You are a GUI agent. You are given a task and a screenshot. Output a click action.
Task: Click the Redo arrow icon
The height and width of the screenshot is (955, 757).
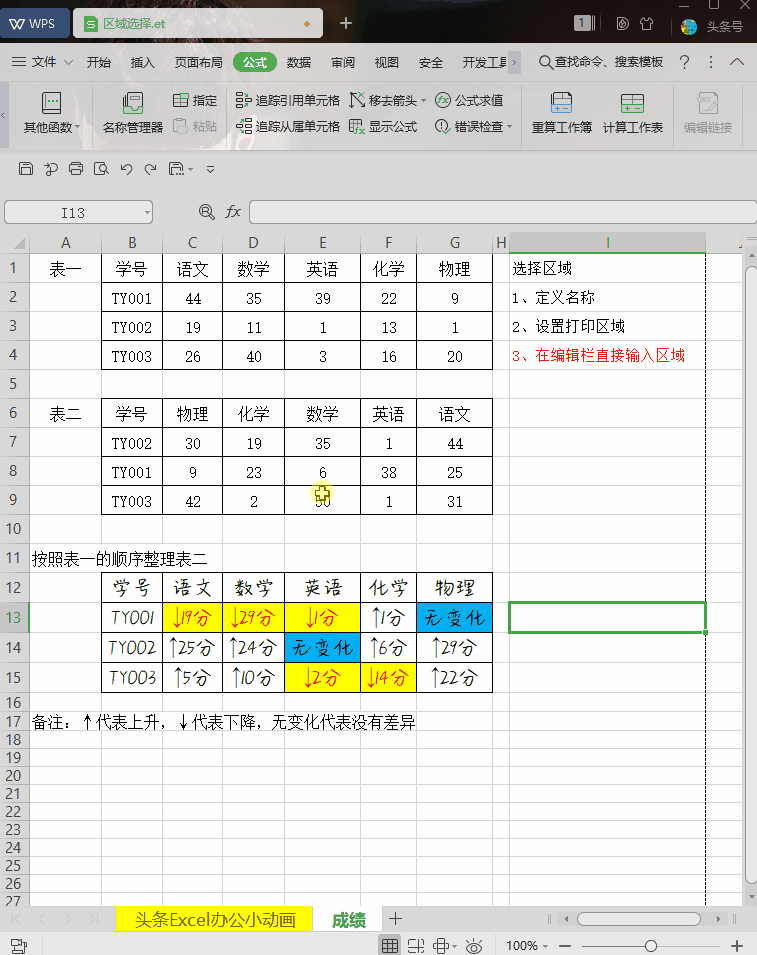(x=150, y=169)
